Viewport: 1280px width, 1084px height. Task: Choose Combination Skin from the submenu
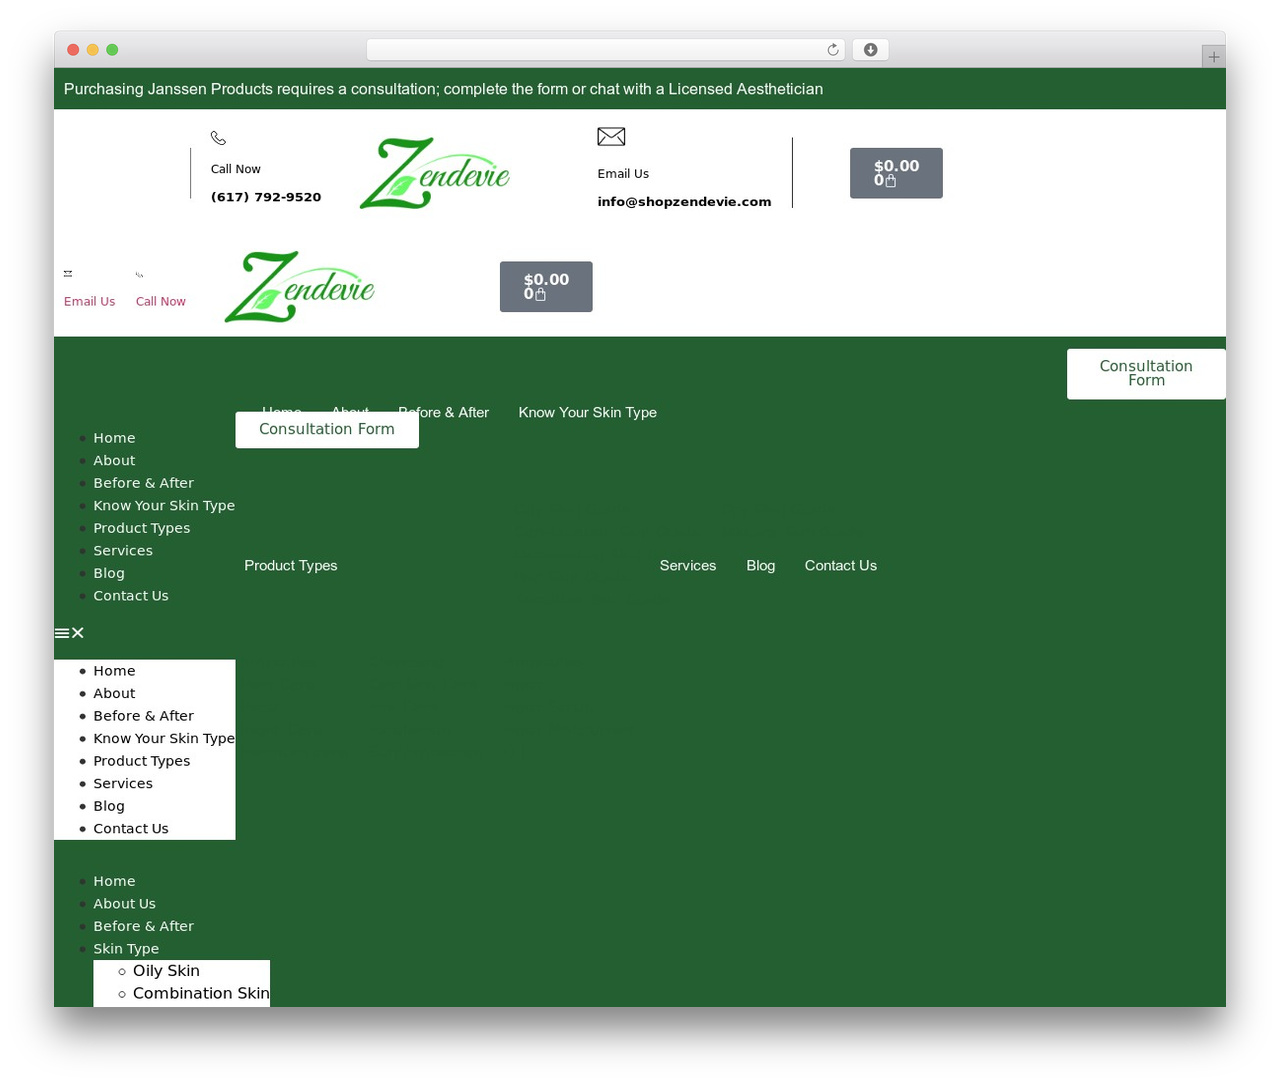tap(201, 994)
